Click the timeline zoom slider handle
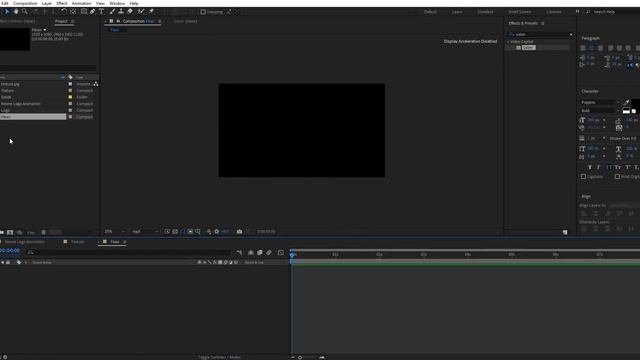The width and height of the screenshot is (640, 360). pos(300,357)
